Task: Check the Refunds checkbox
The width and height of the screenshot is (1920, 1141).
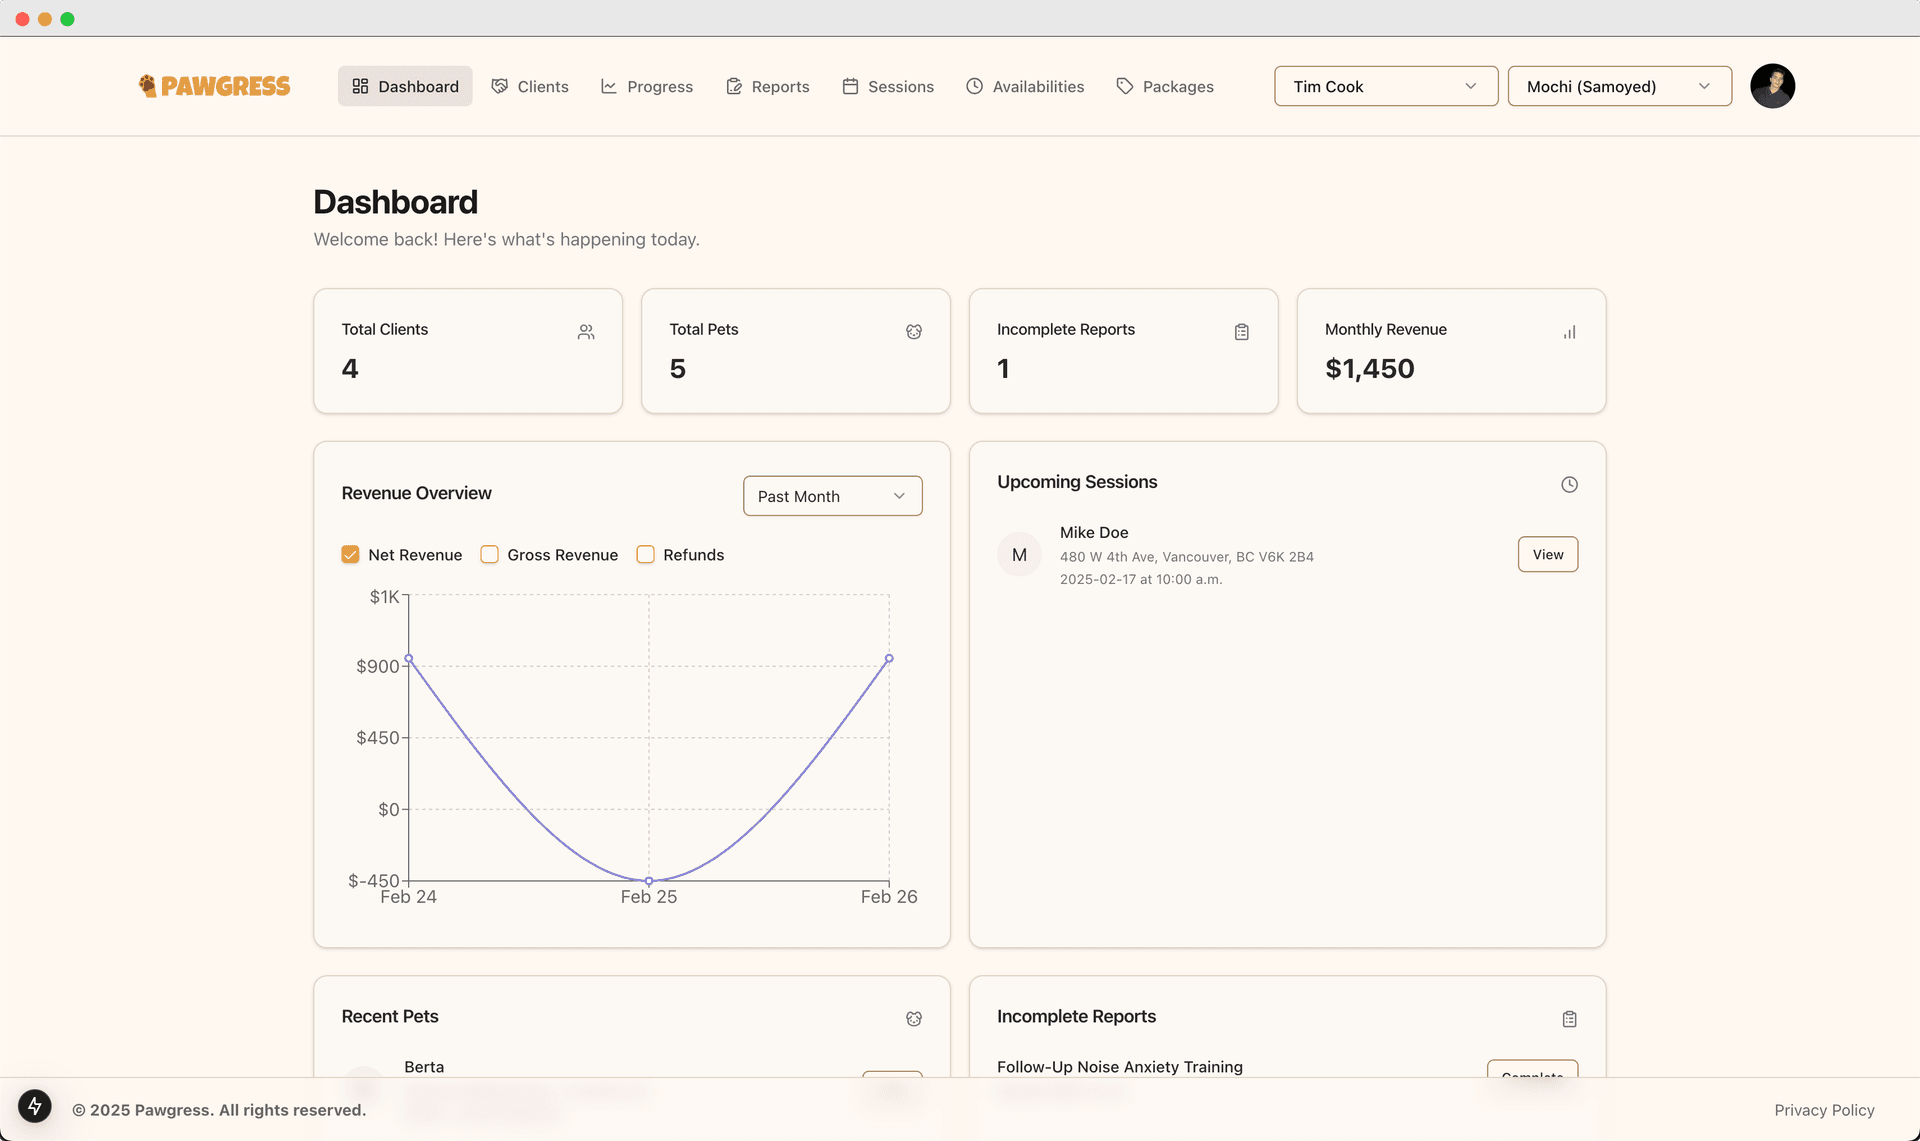Action: point(645,554)
